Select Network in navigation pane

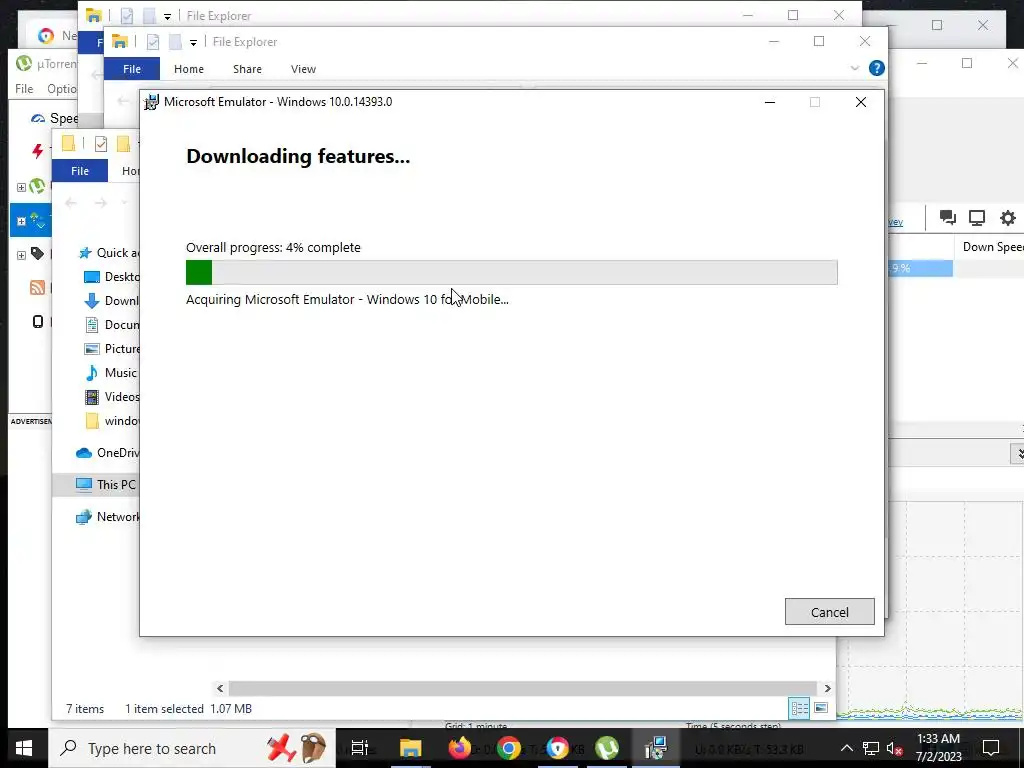(107, 517)
